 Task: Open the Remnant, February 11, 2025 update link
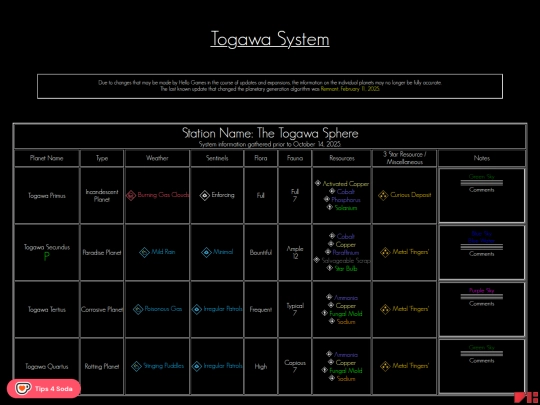(x=350, y=89)
